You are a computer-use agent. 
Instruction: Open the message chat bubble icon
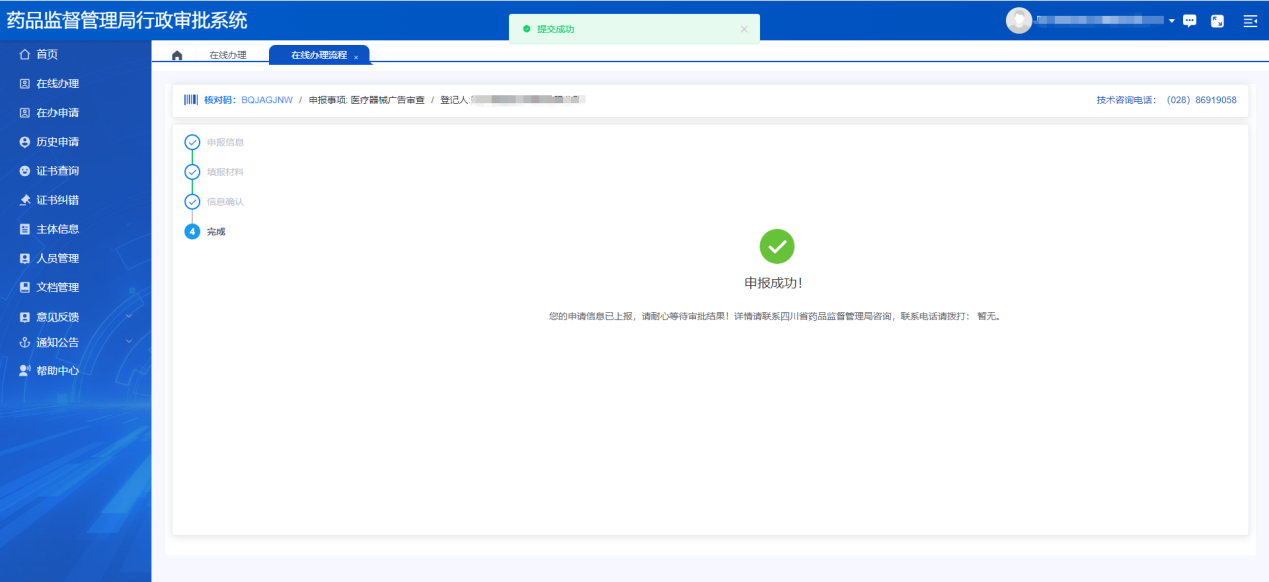point(1190,21)
